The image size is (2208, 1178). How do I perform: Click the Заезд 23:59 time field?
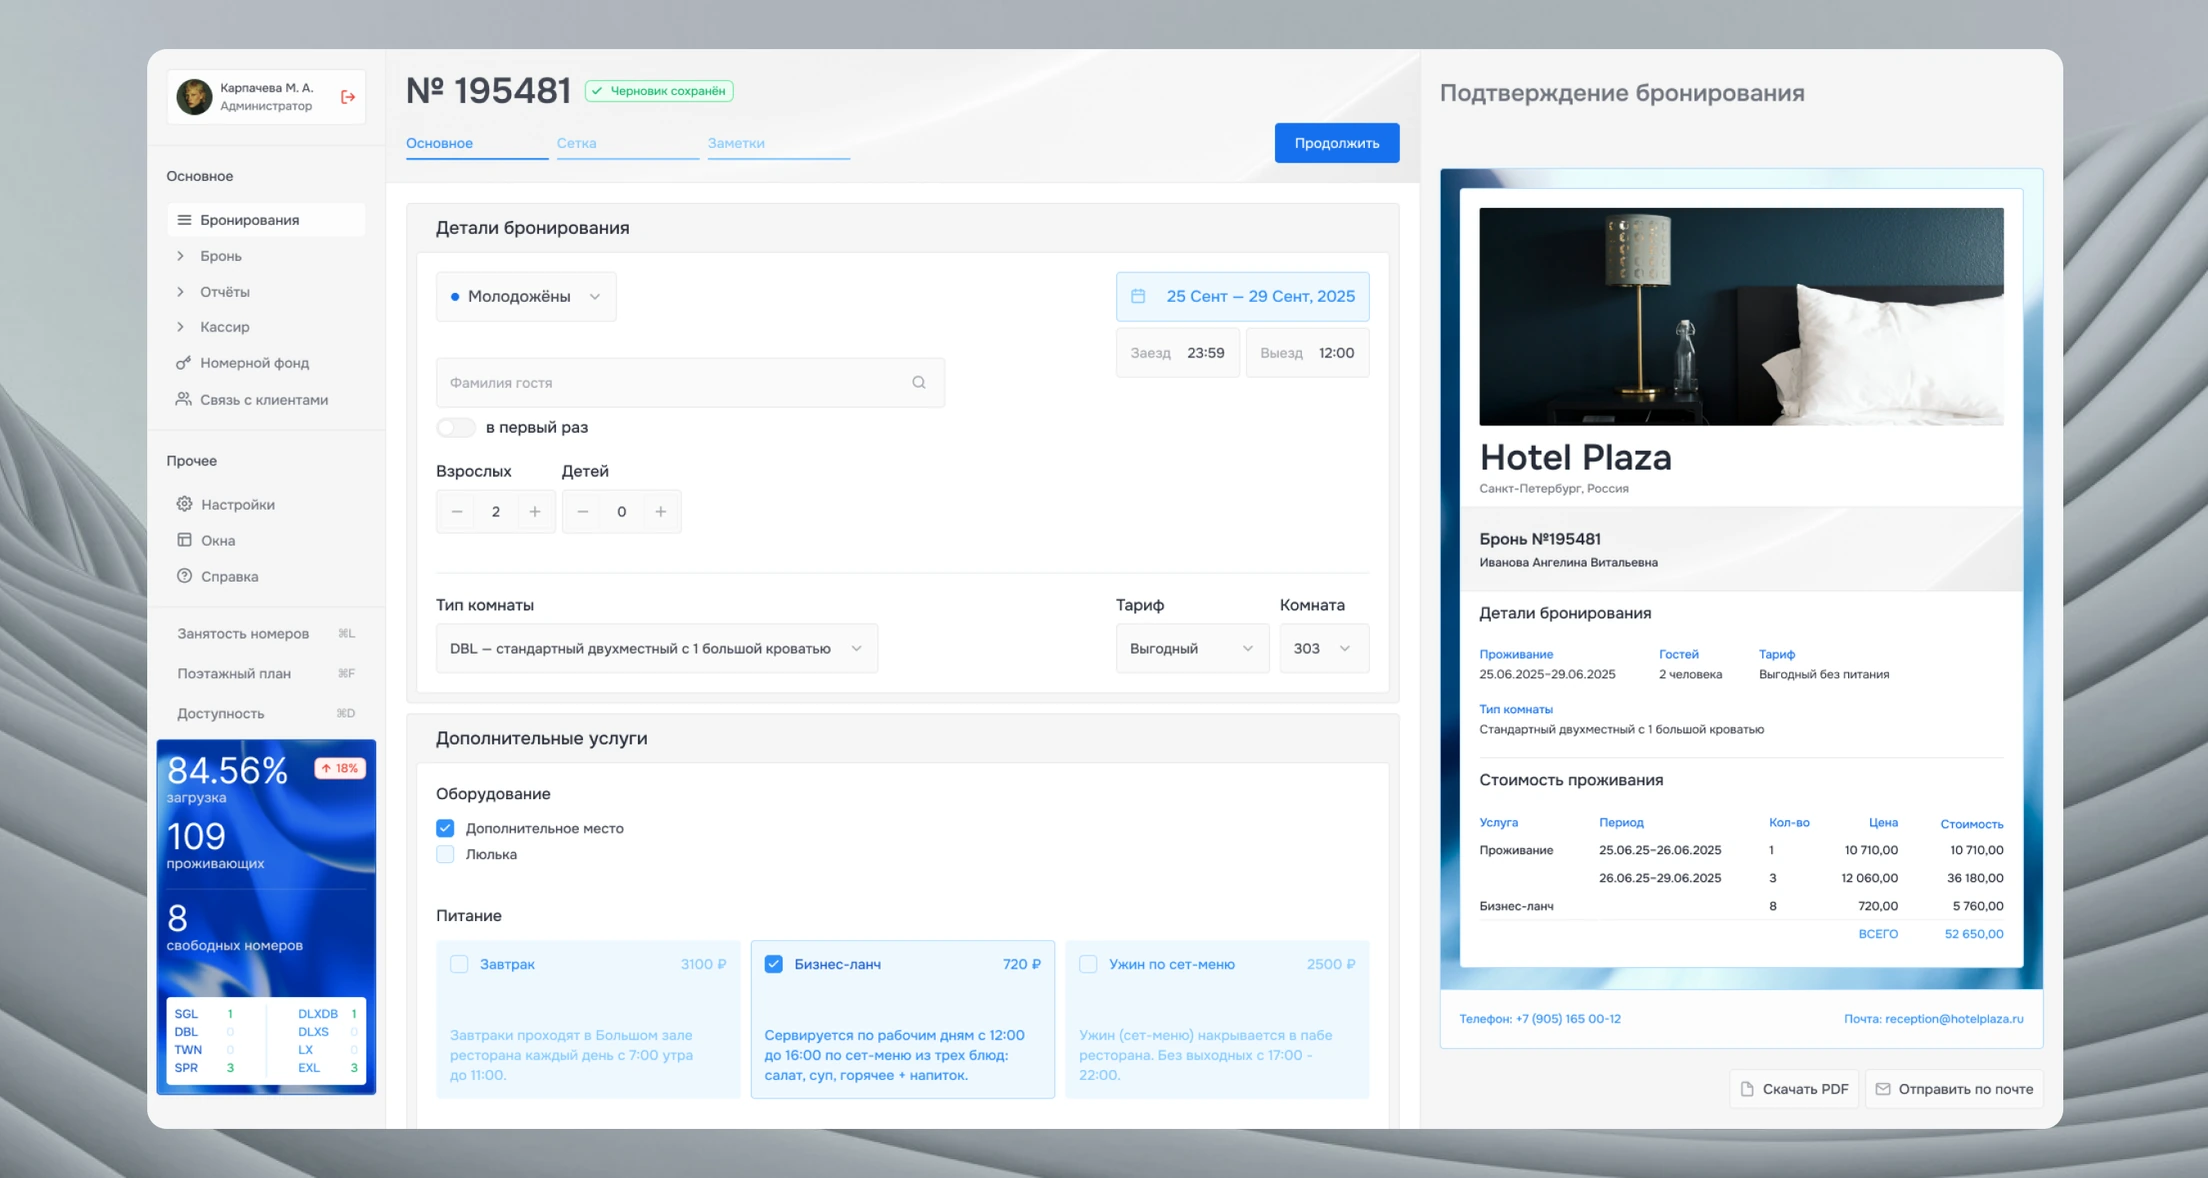click(x=1178, y=353)
